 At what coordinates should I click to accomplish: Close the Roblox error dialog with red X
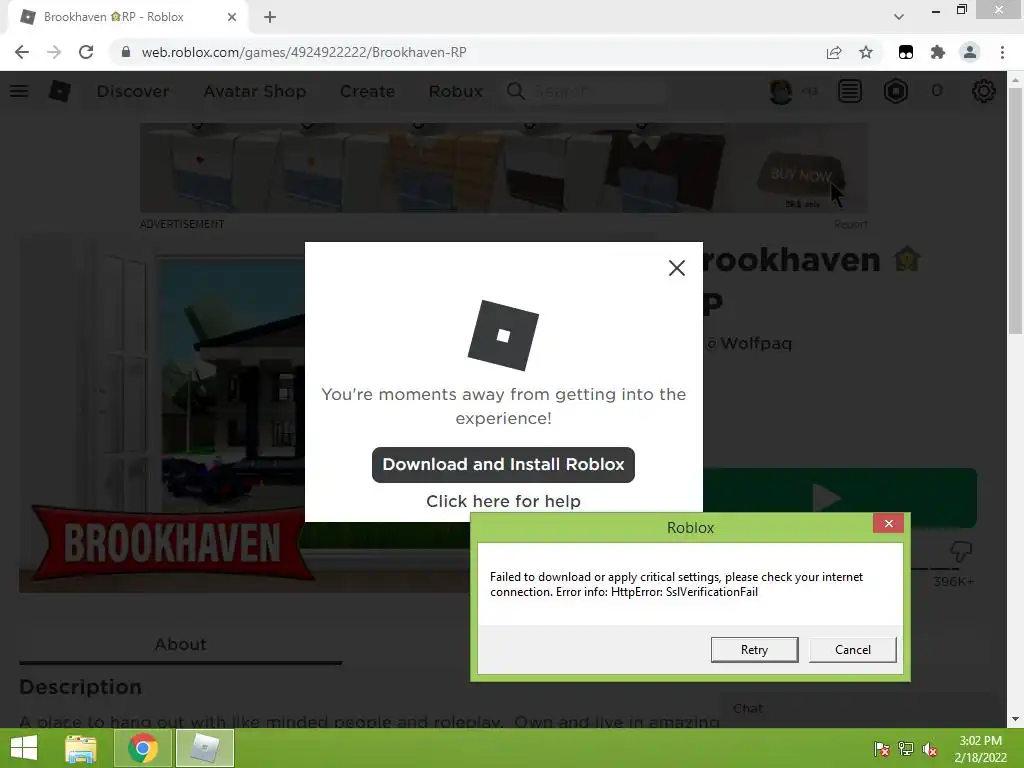[x=888, y=524]
